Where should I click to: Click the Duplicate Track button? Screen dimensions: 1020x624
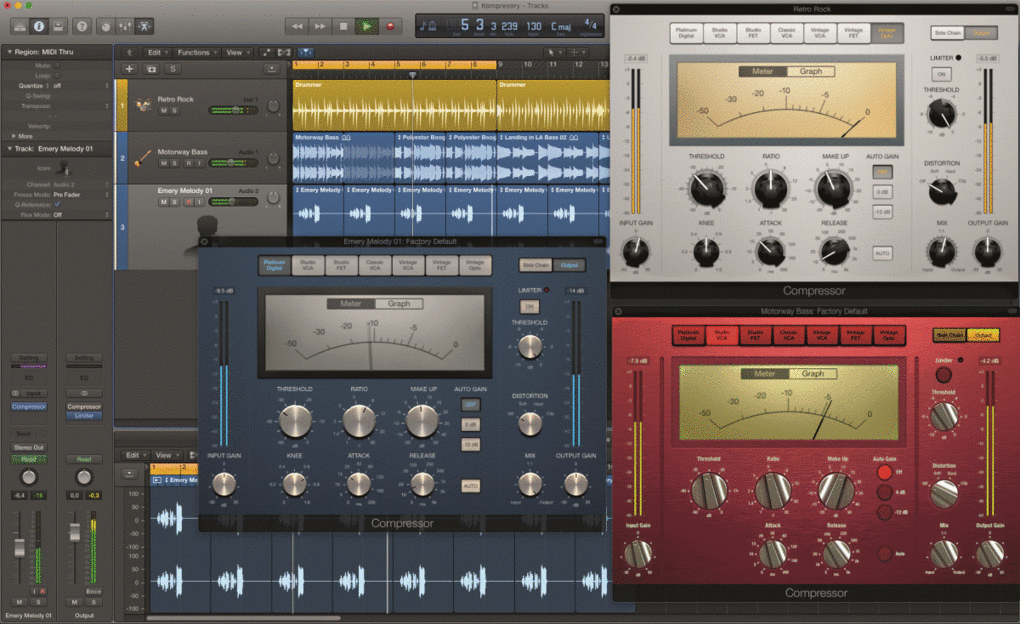click(152, 69)
